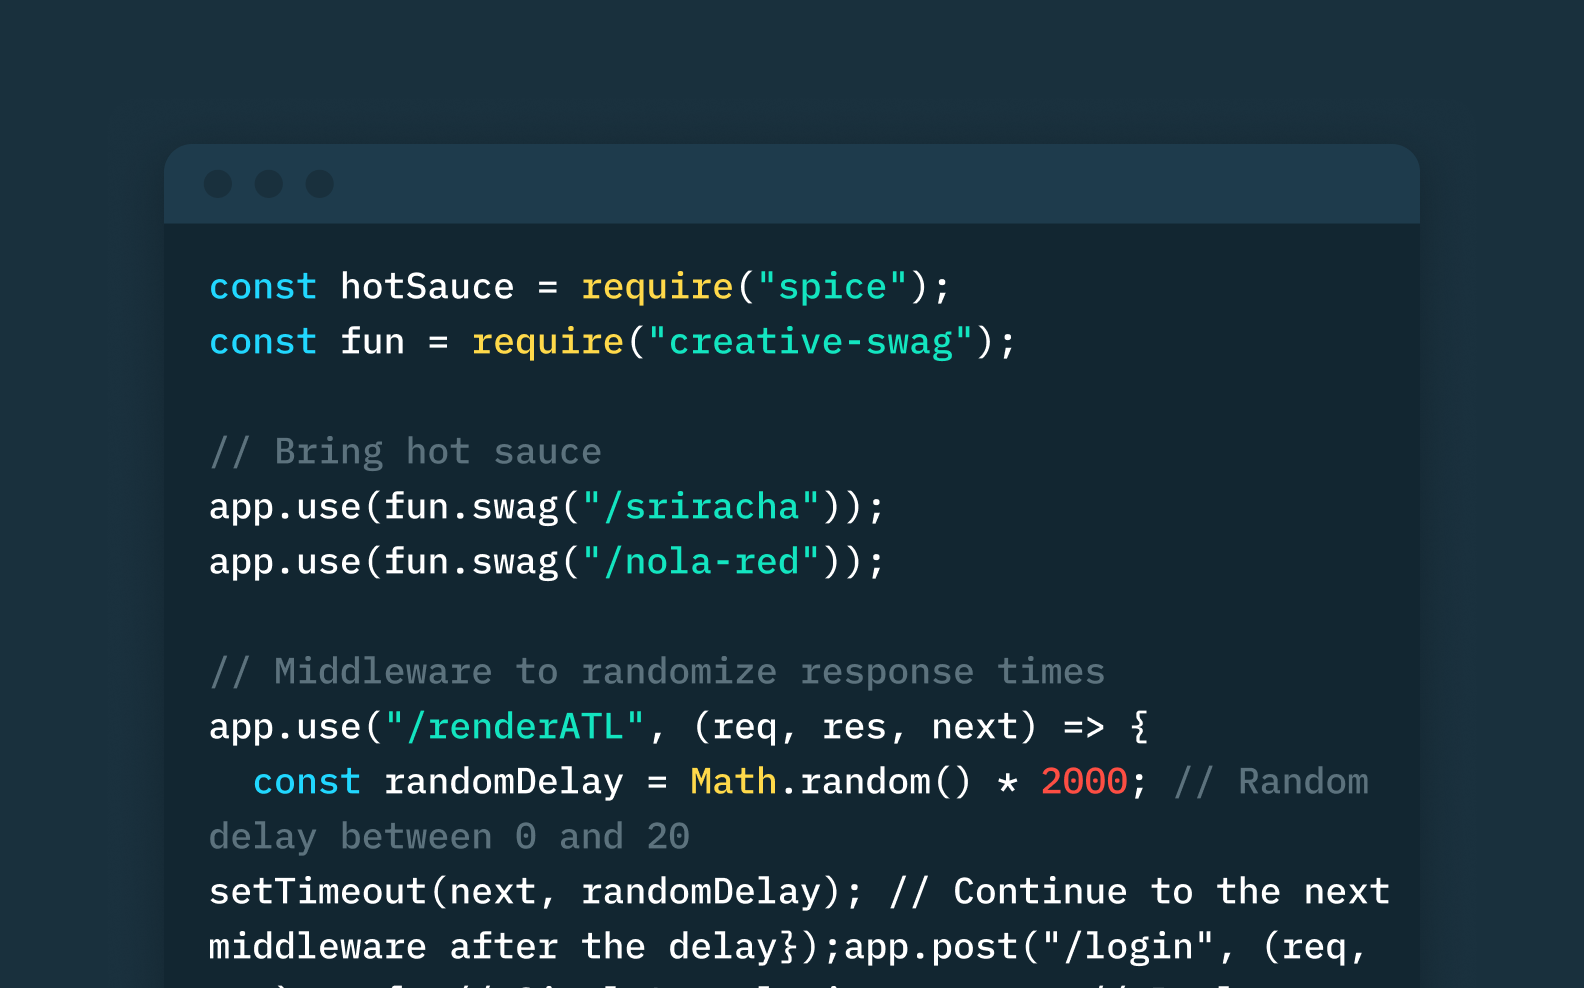Click comment "Middleware to randomize response times"
The image size is (1584, 988).
pos(690,672)
